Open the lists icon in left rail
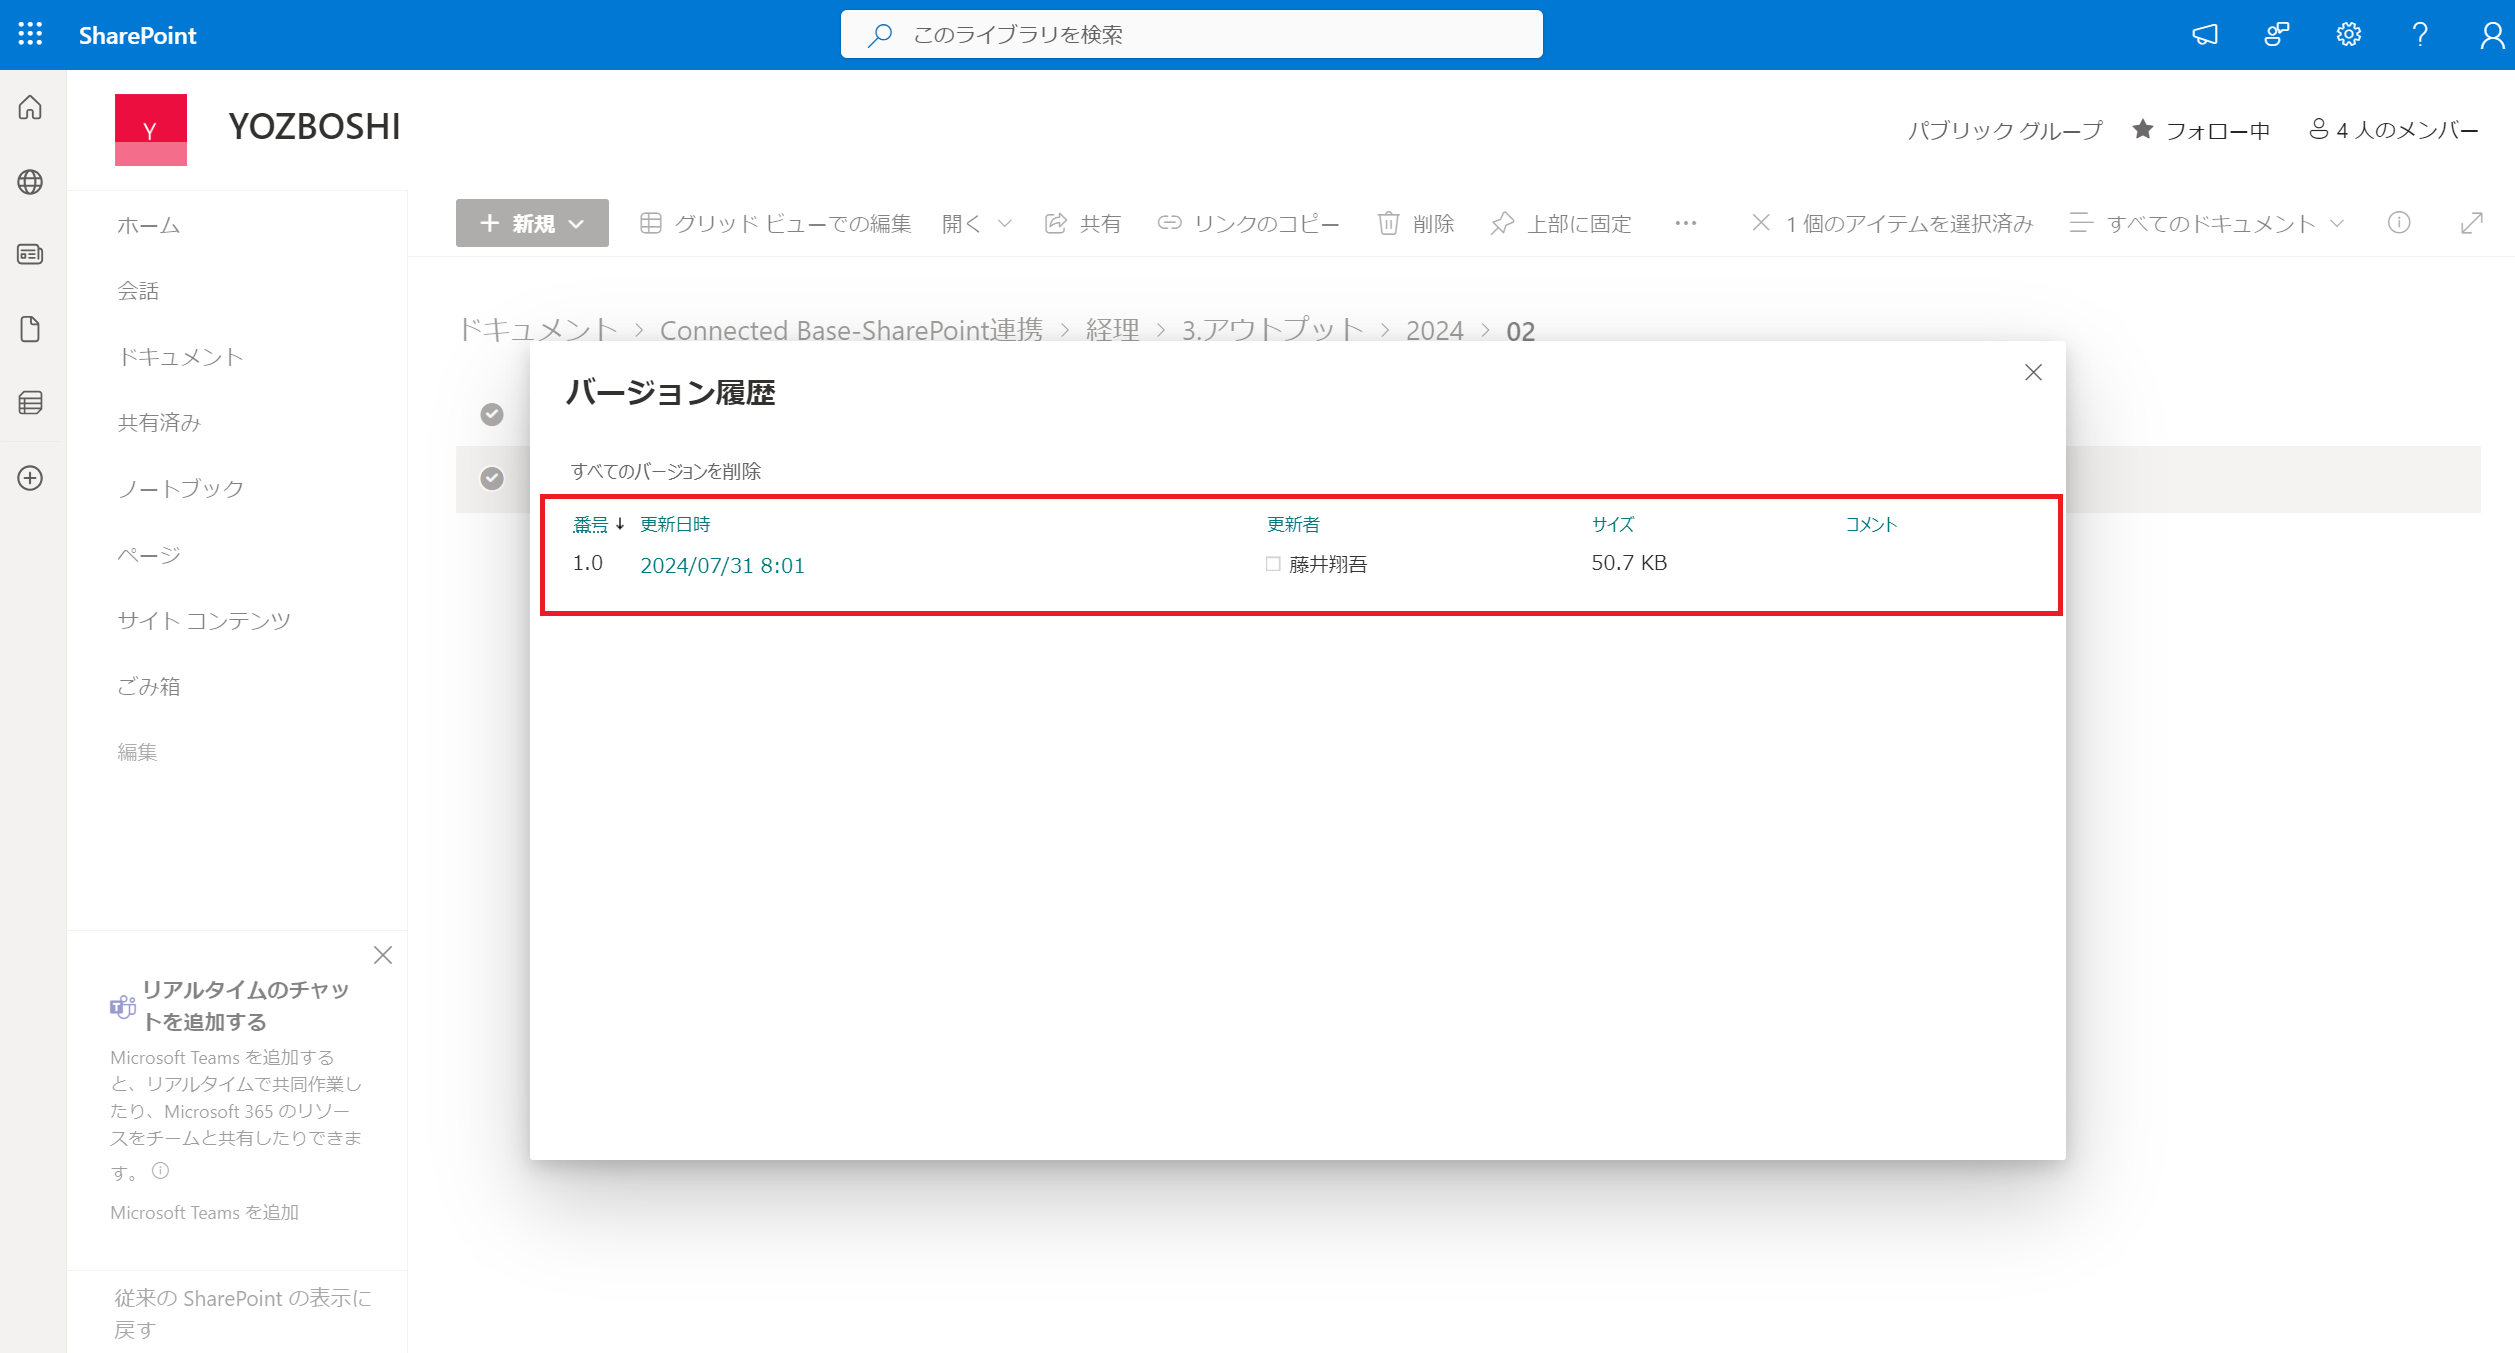 (x=30, y=403)
